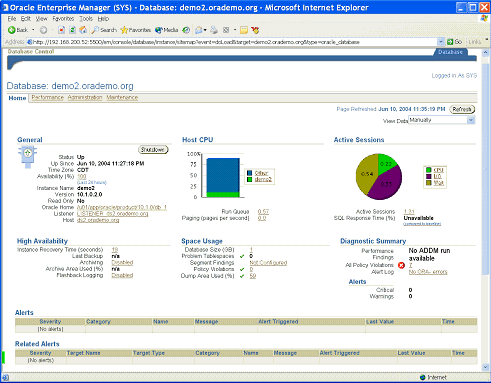Click the olive Wait legend swatch
The width and height of the screenshot is (491, 383).
tap(429, 183)
